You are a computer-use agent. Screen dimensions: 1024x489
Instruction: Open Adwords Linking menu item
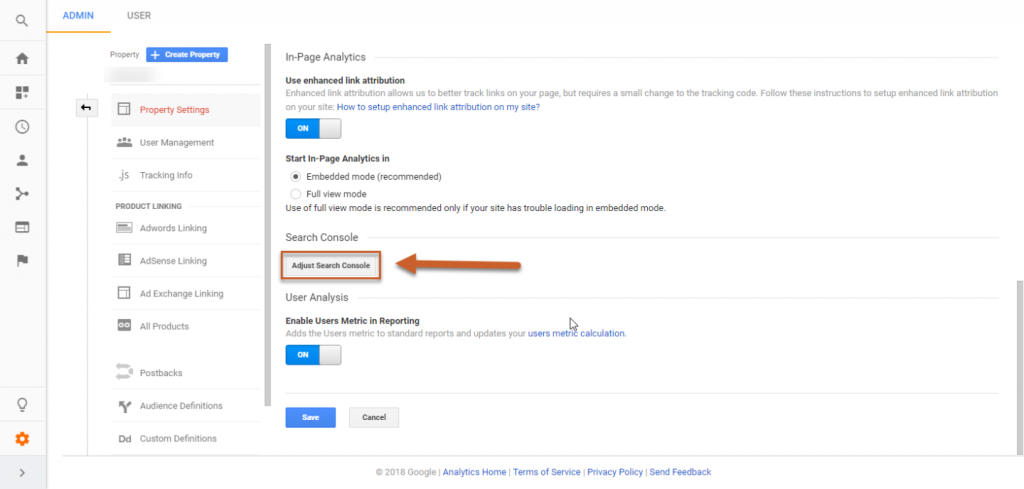tap(173, 228)
